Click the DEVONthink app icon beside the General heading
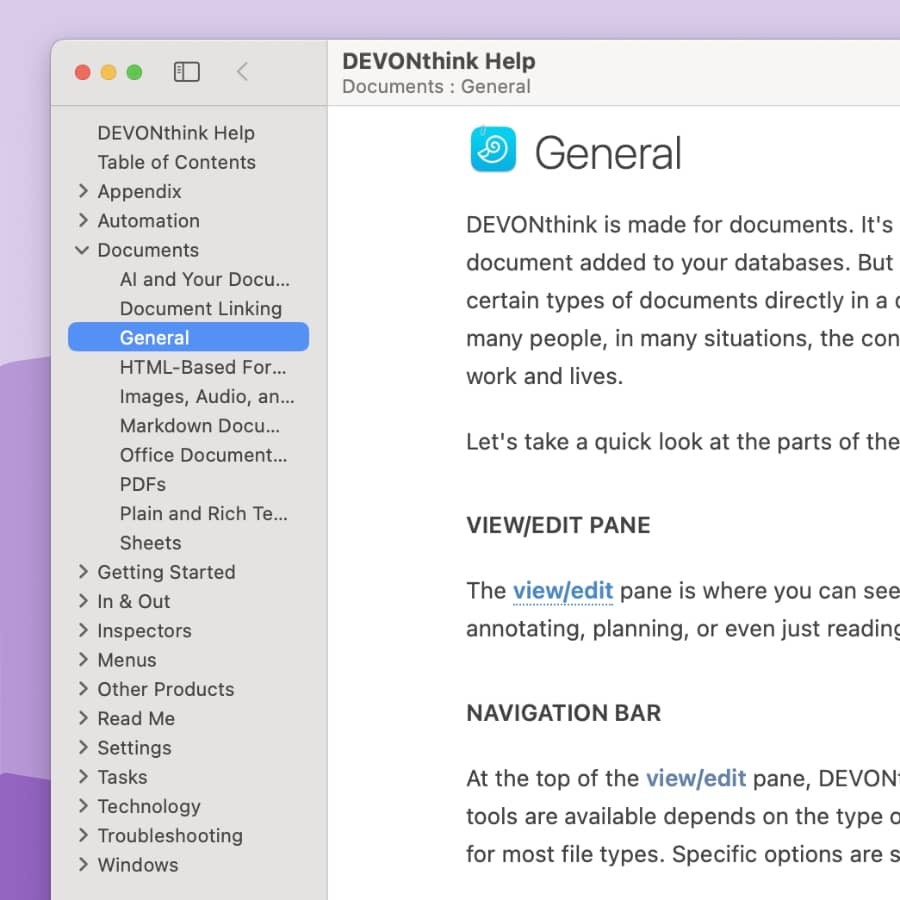Screen dimensions: 900x900 (x=493, y=149)
